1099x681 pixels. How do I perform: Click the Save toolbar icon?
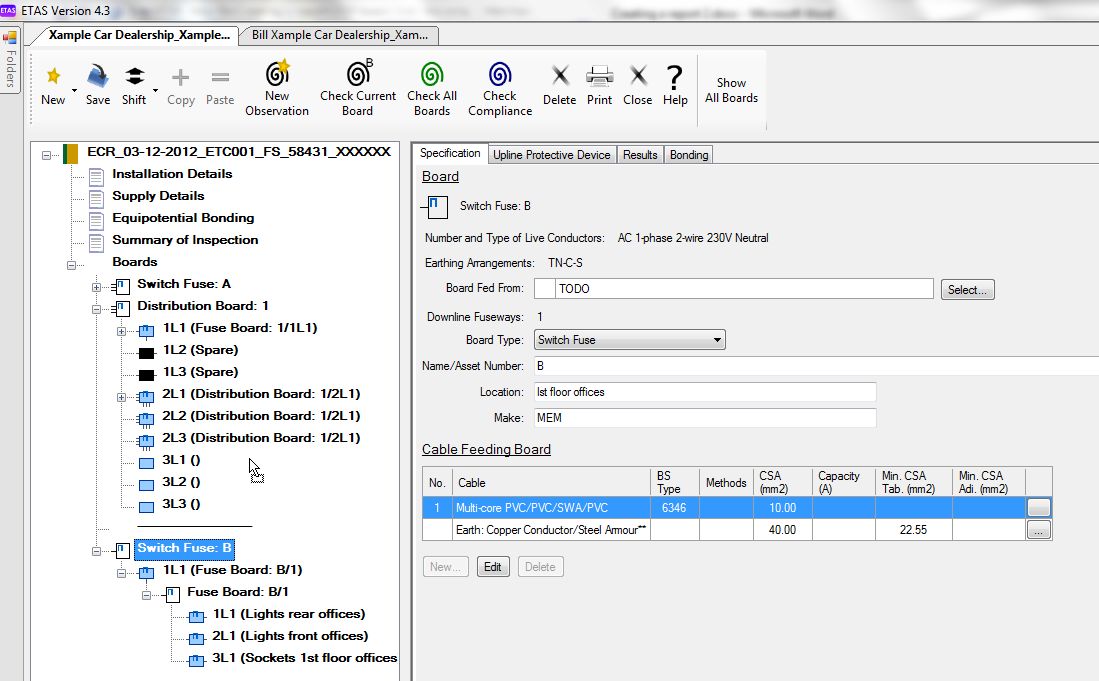point(97,76)
